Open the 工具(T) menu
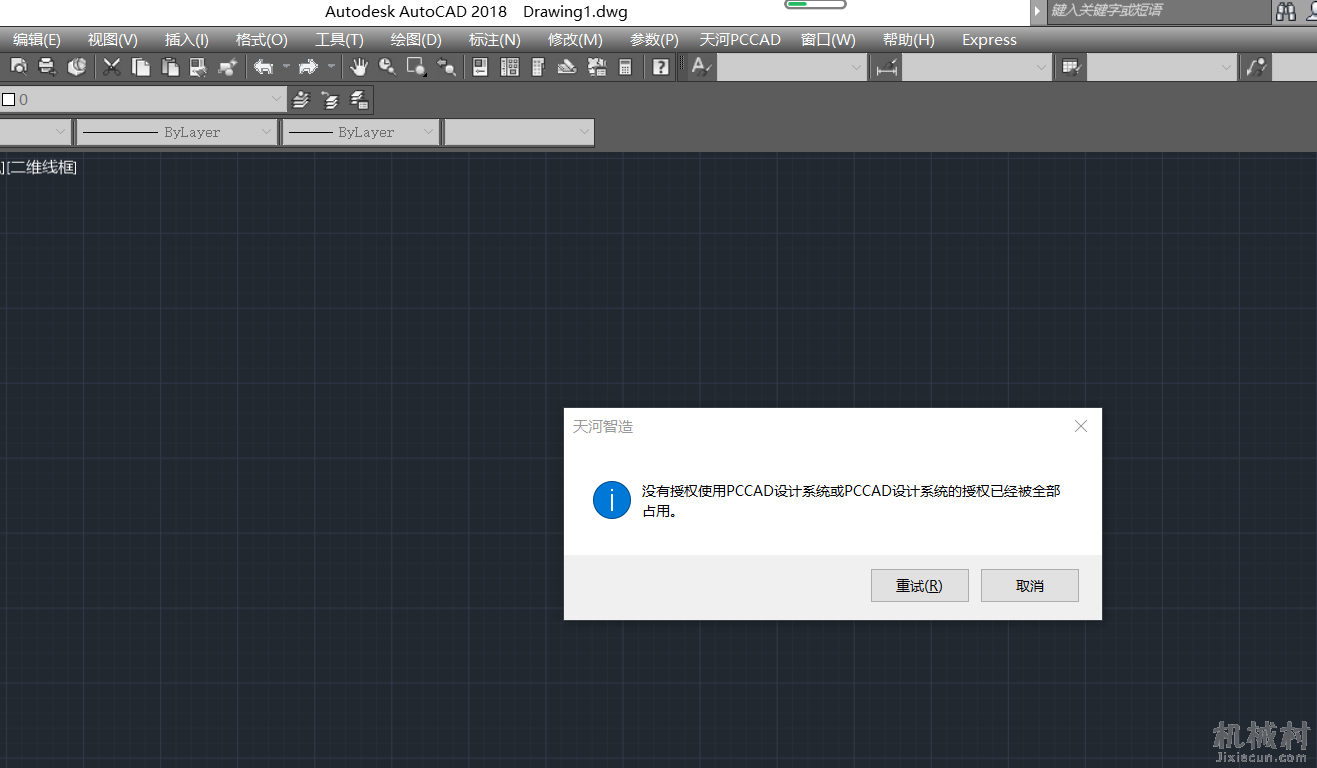 pos(340,40)
